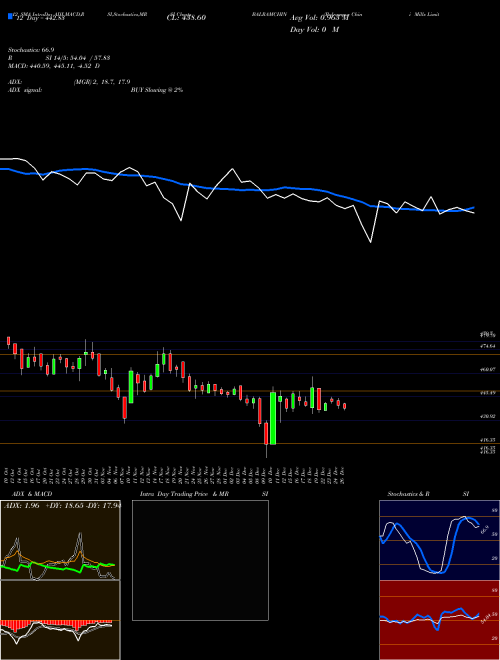
Task: Click the white price line's deepest dip
Action: pos(371,242)
